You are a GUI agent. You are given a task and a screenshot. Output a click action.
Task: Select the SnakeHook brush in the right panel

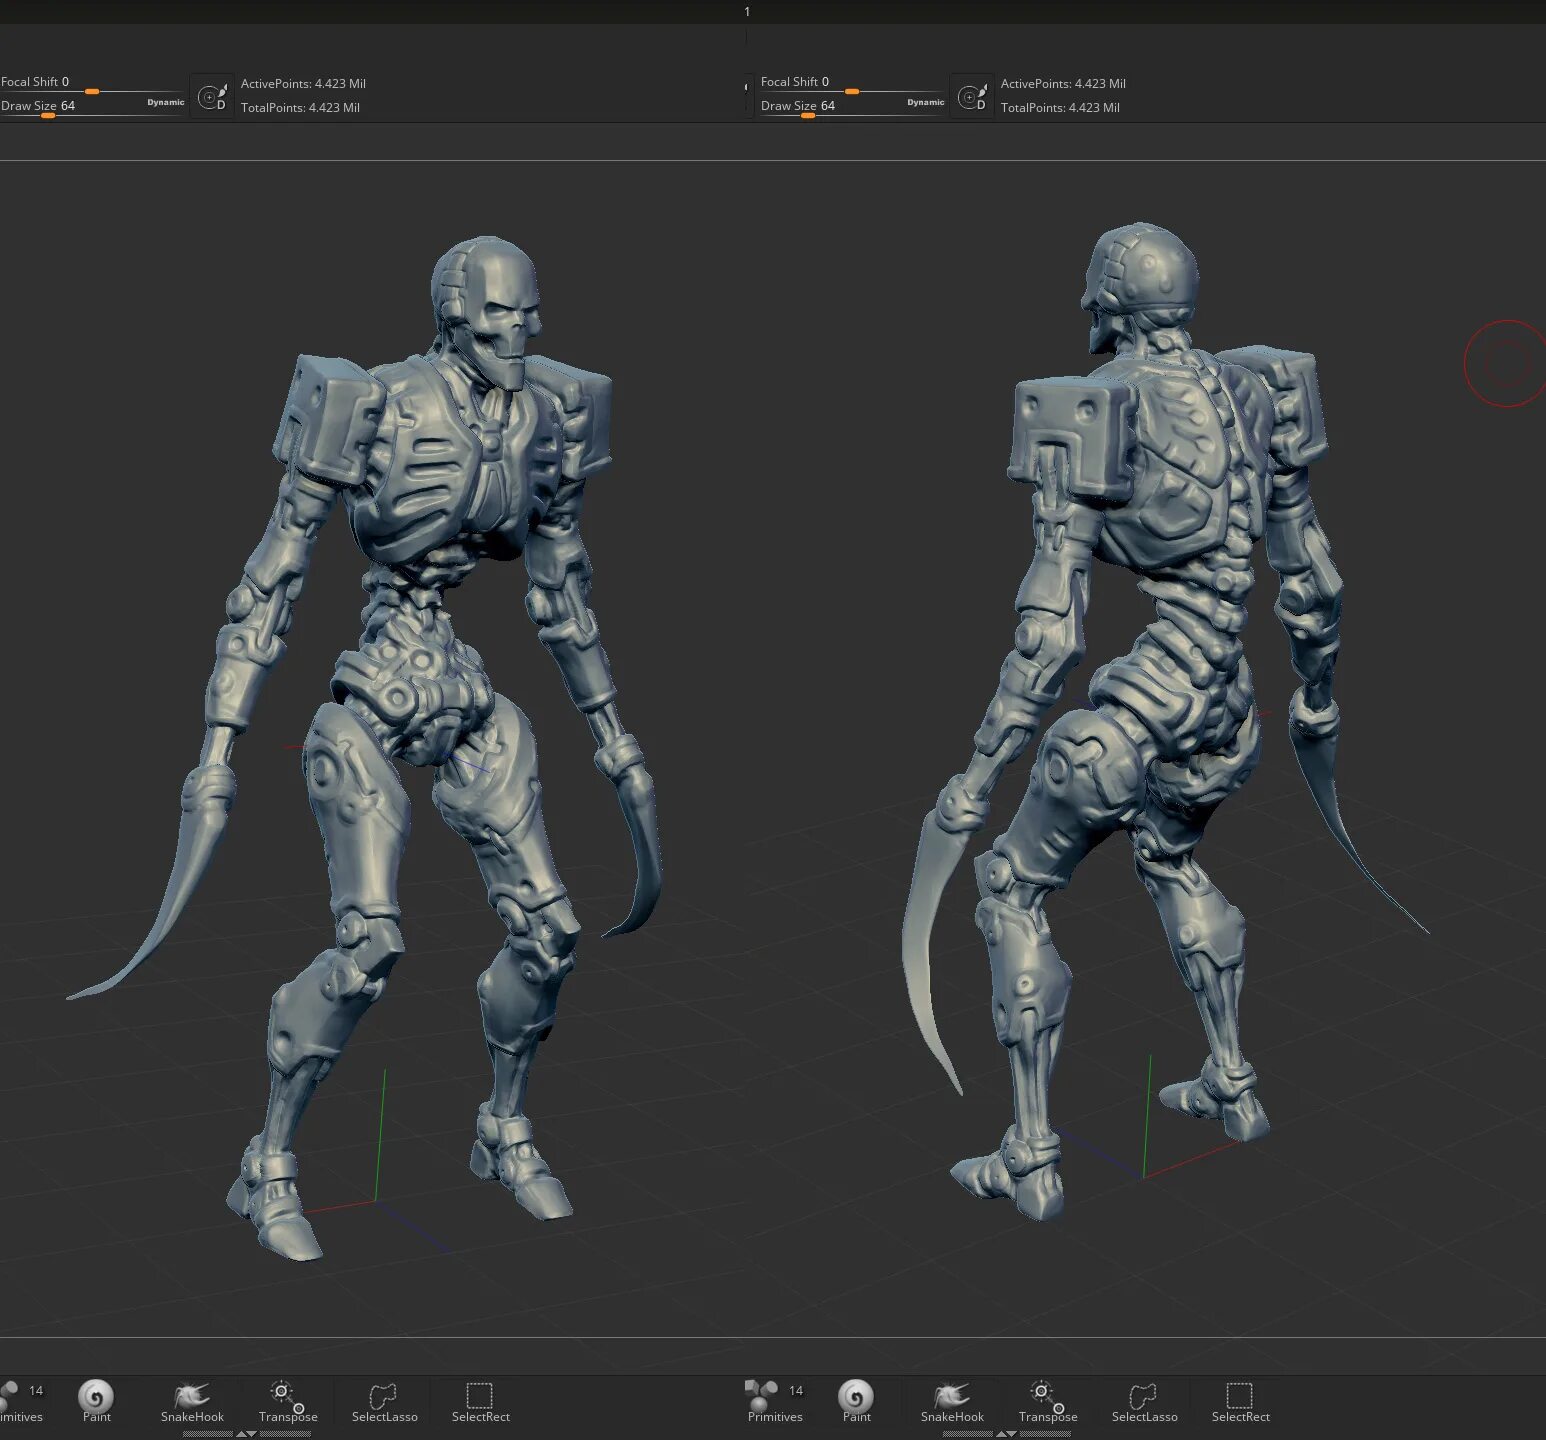952,1401
